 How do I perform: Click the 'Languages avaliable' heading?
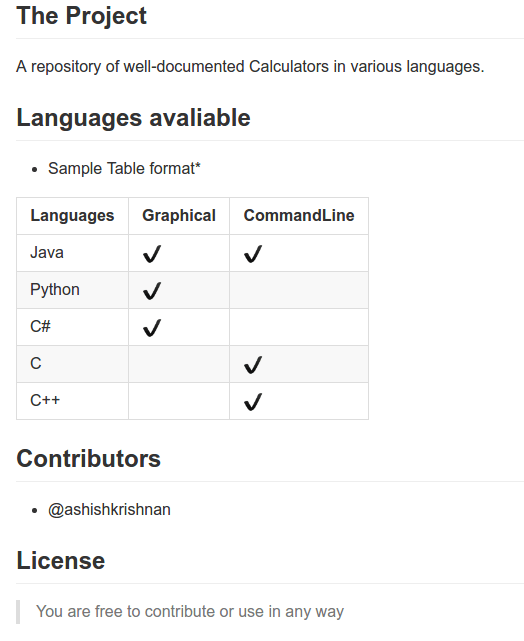tap(133, 118)
